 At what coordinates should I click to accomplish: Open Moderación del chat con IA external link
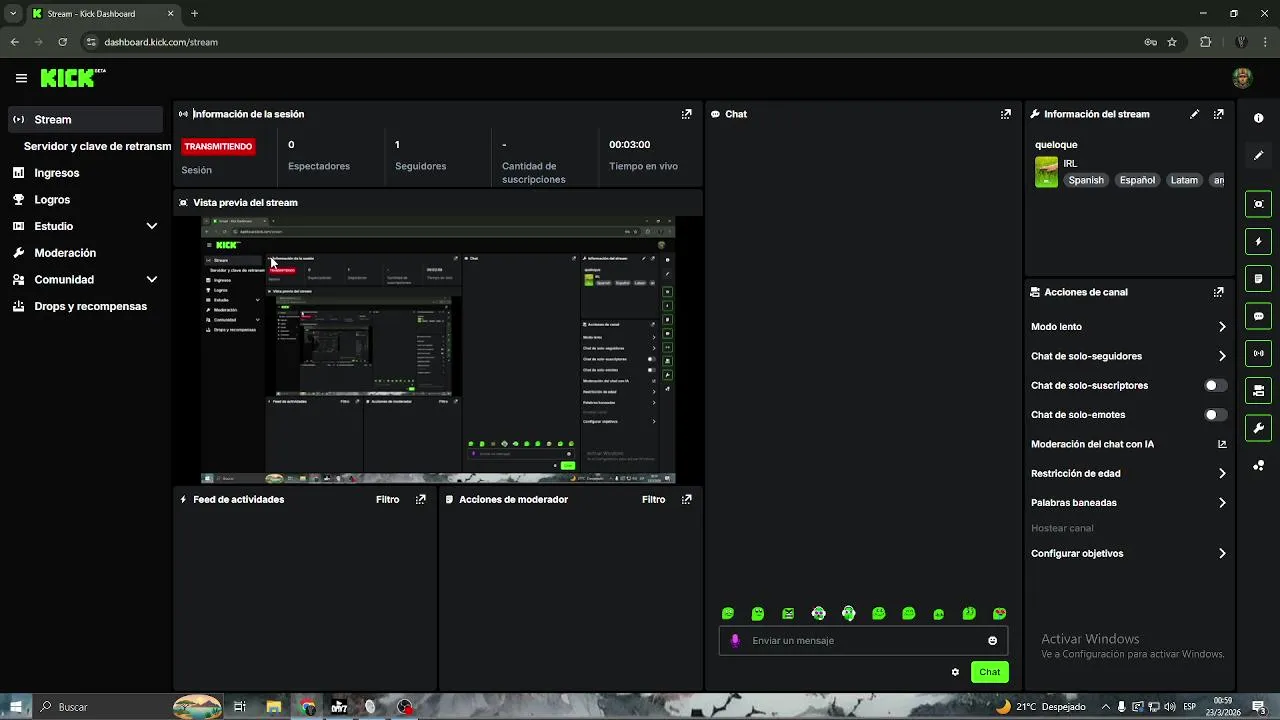pyautogui.click(x=1222, y=444)
